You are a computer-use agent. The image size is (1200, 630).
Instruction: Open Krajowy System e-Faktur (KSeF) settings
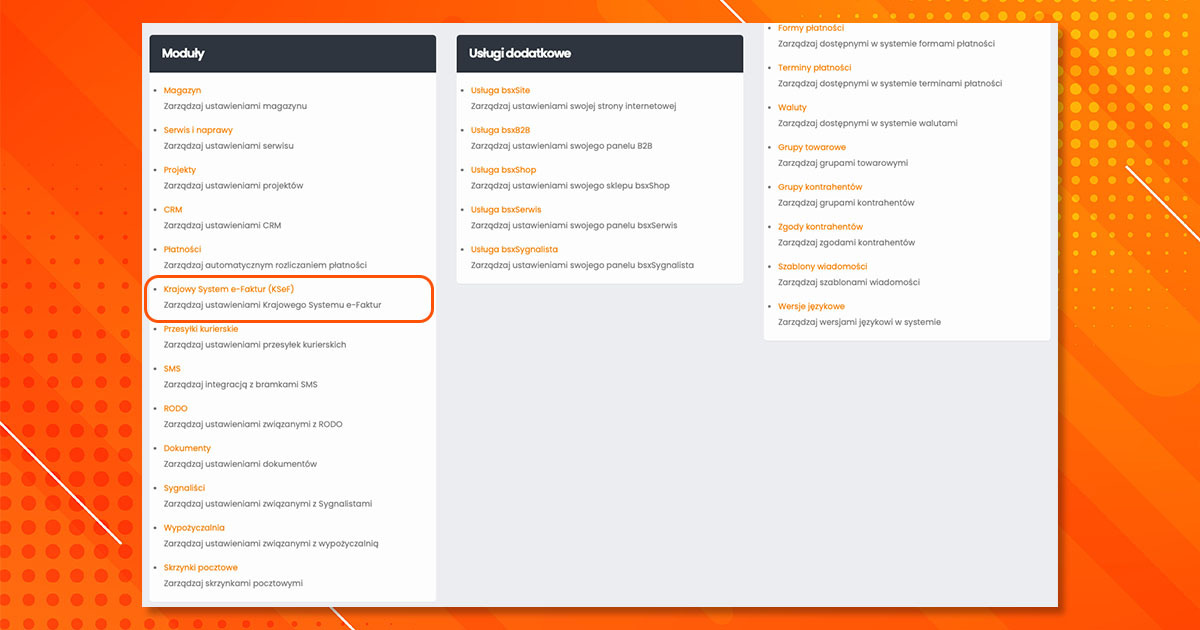point(228,289)
